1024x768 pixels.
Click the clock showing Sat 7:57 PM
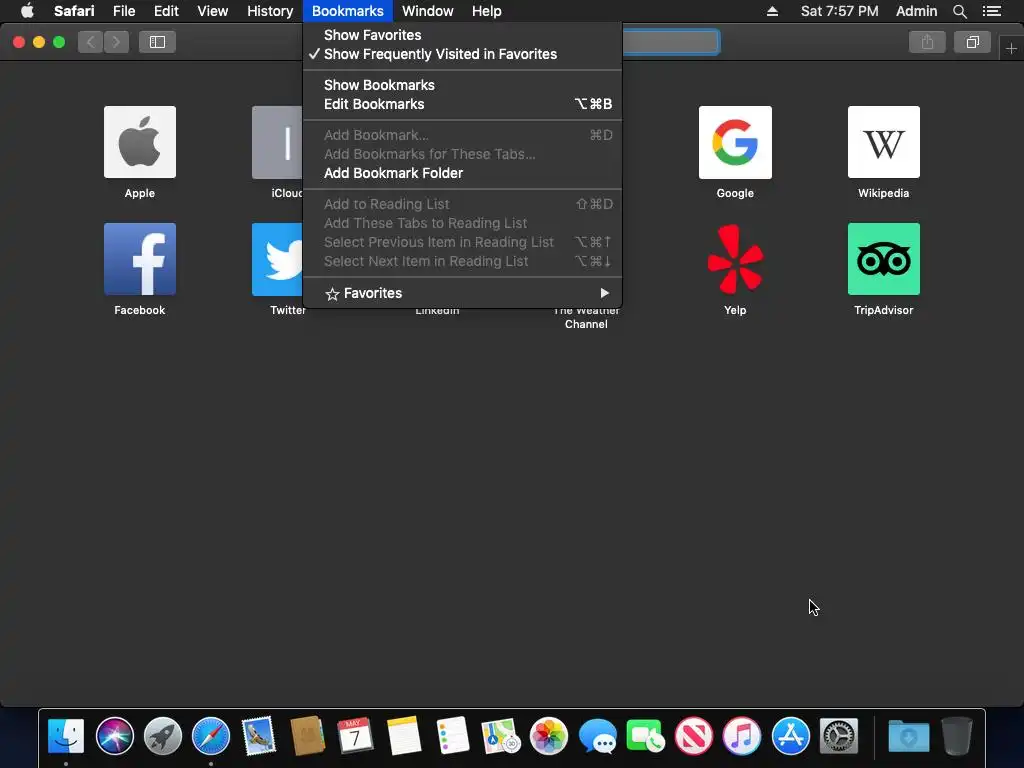839,11
